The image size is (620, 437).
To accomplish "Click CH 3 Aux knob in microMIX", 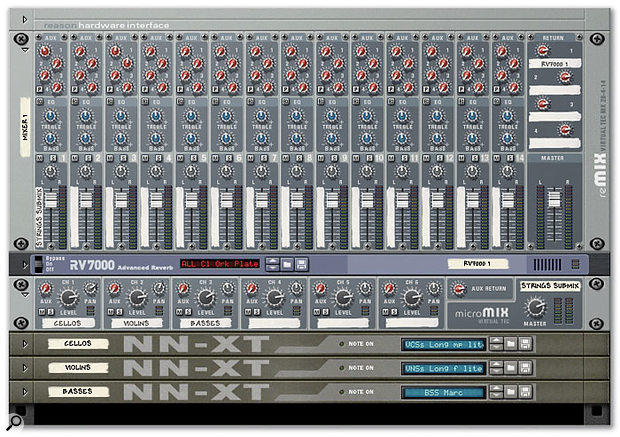I will (183, 289).
